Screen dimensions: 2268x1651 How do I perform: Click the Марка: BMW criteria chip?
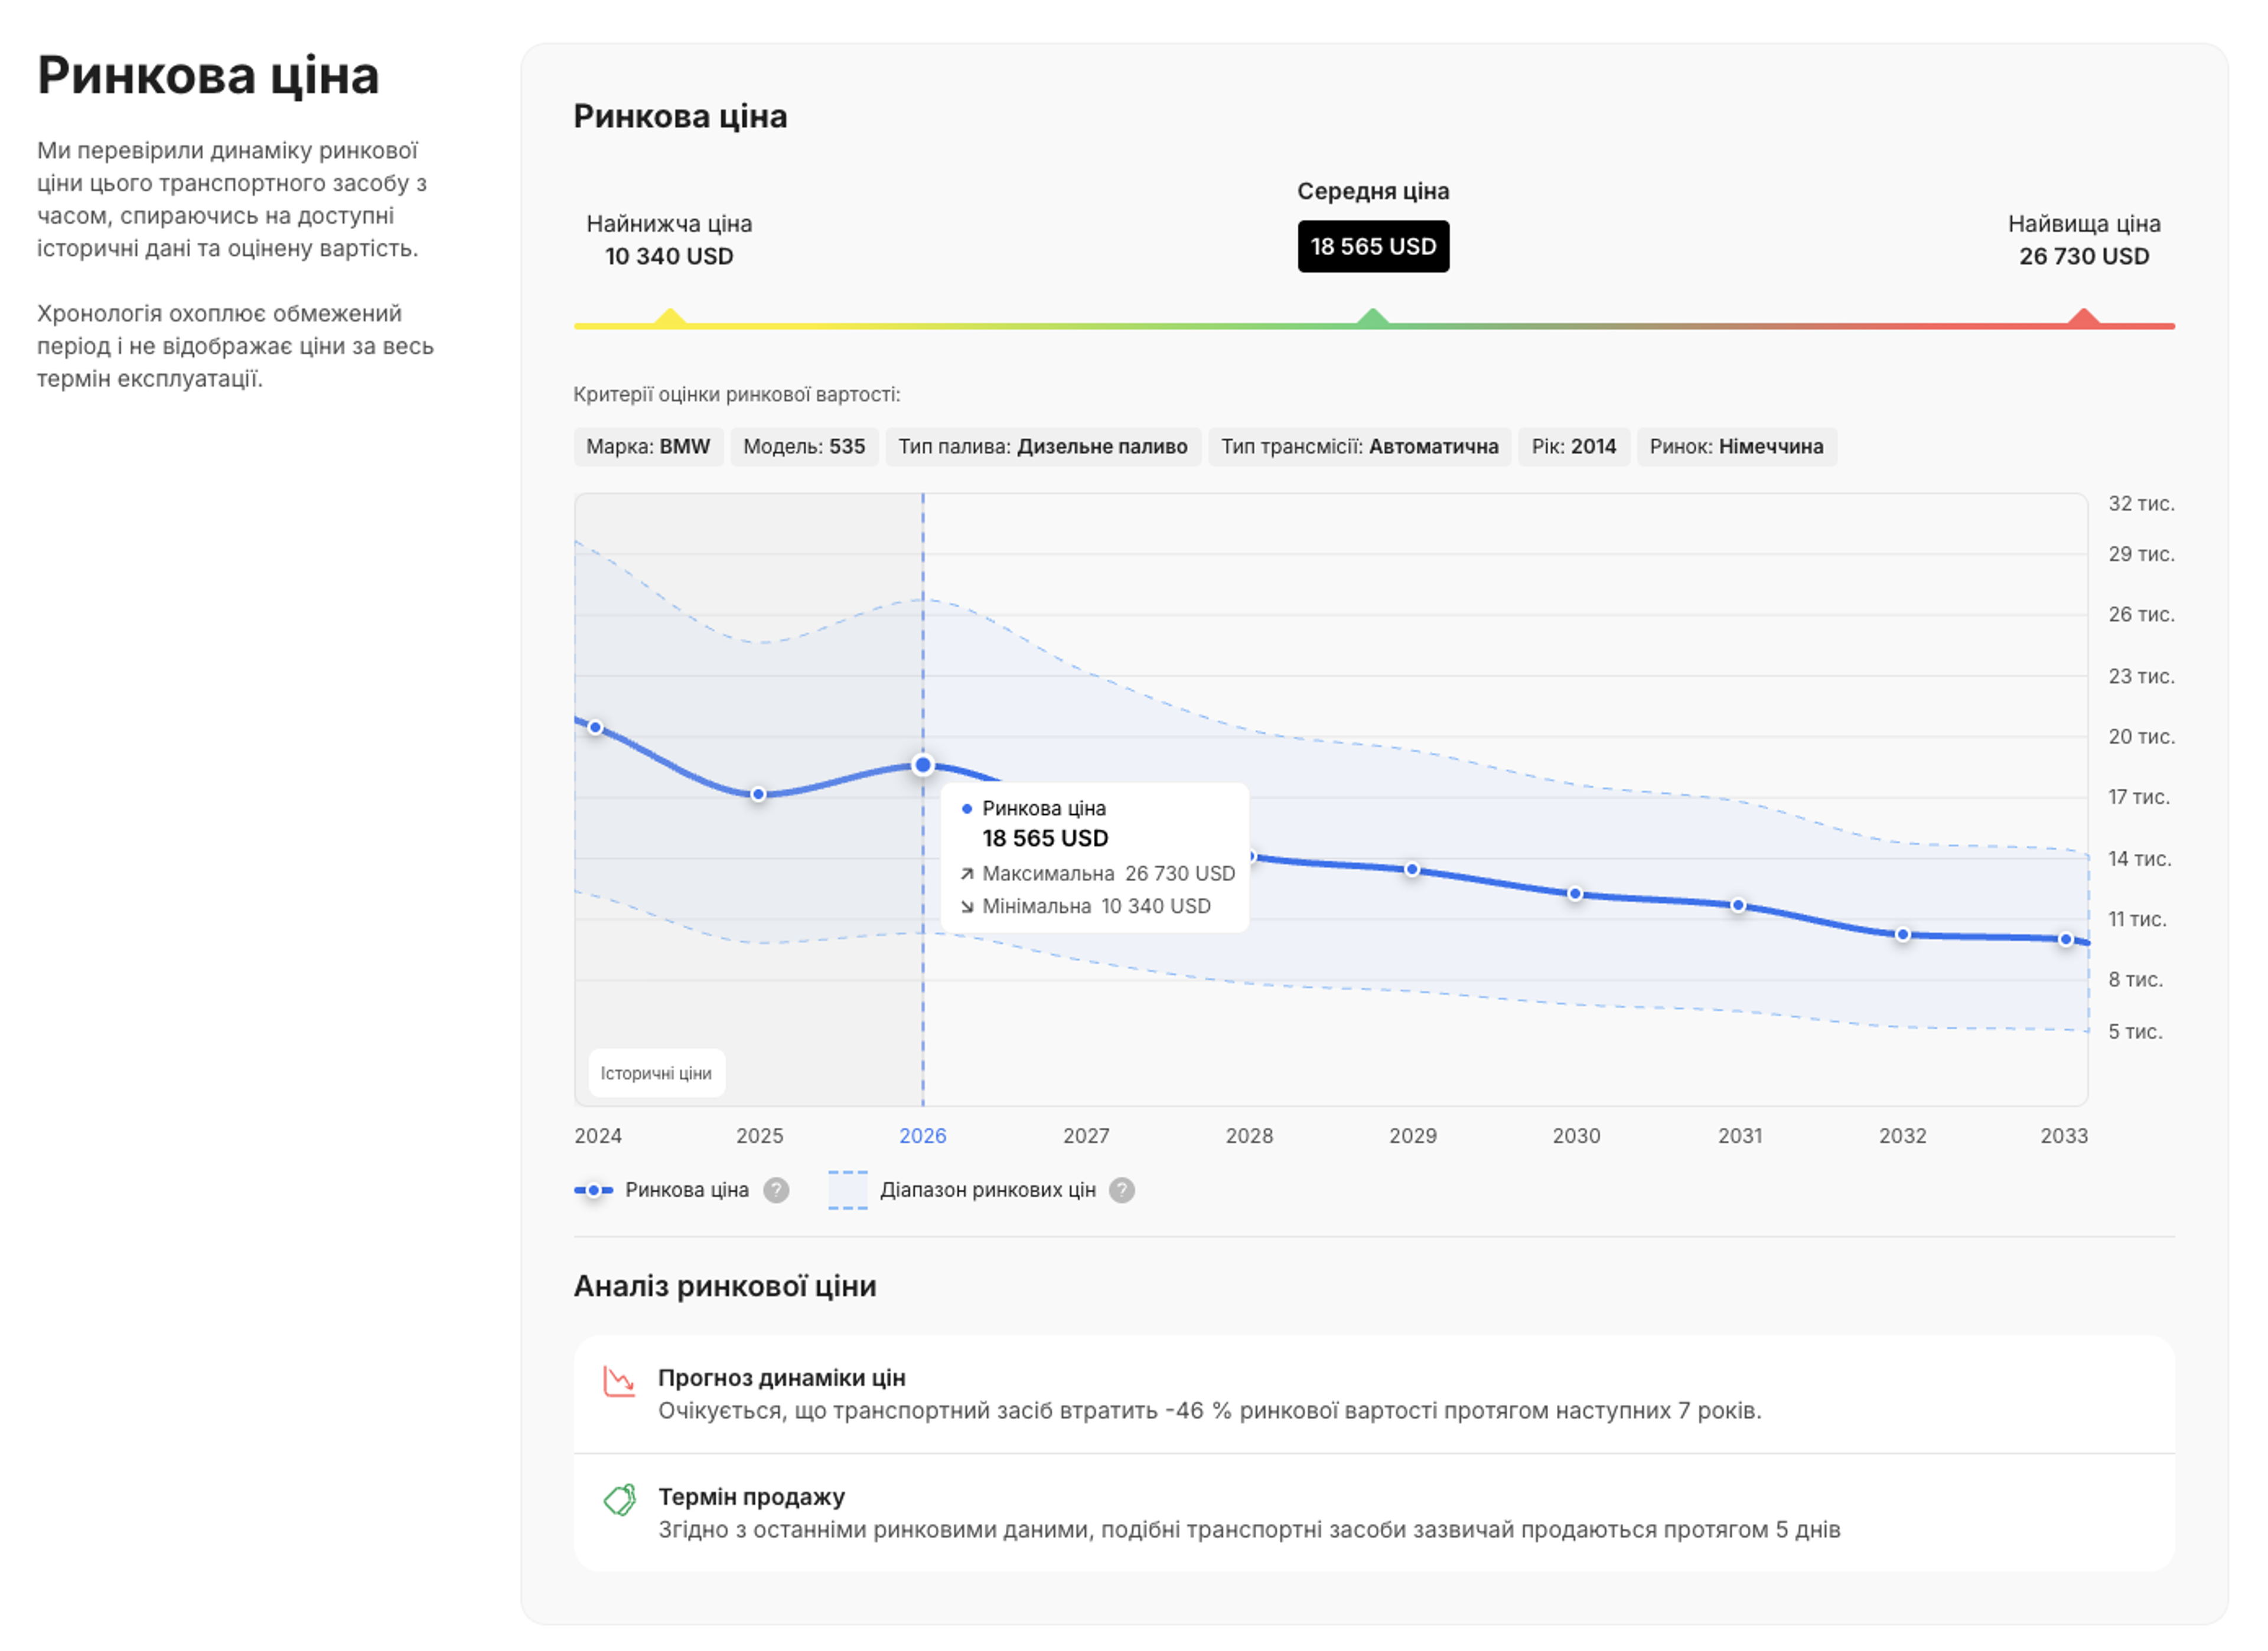[648, 447]
